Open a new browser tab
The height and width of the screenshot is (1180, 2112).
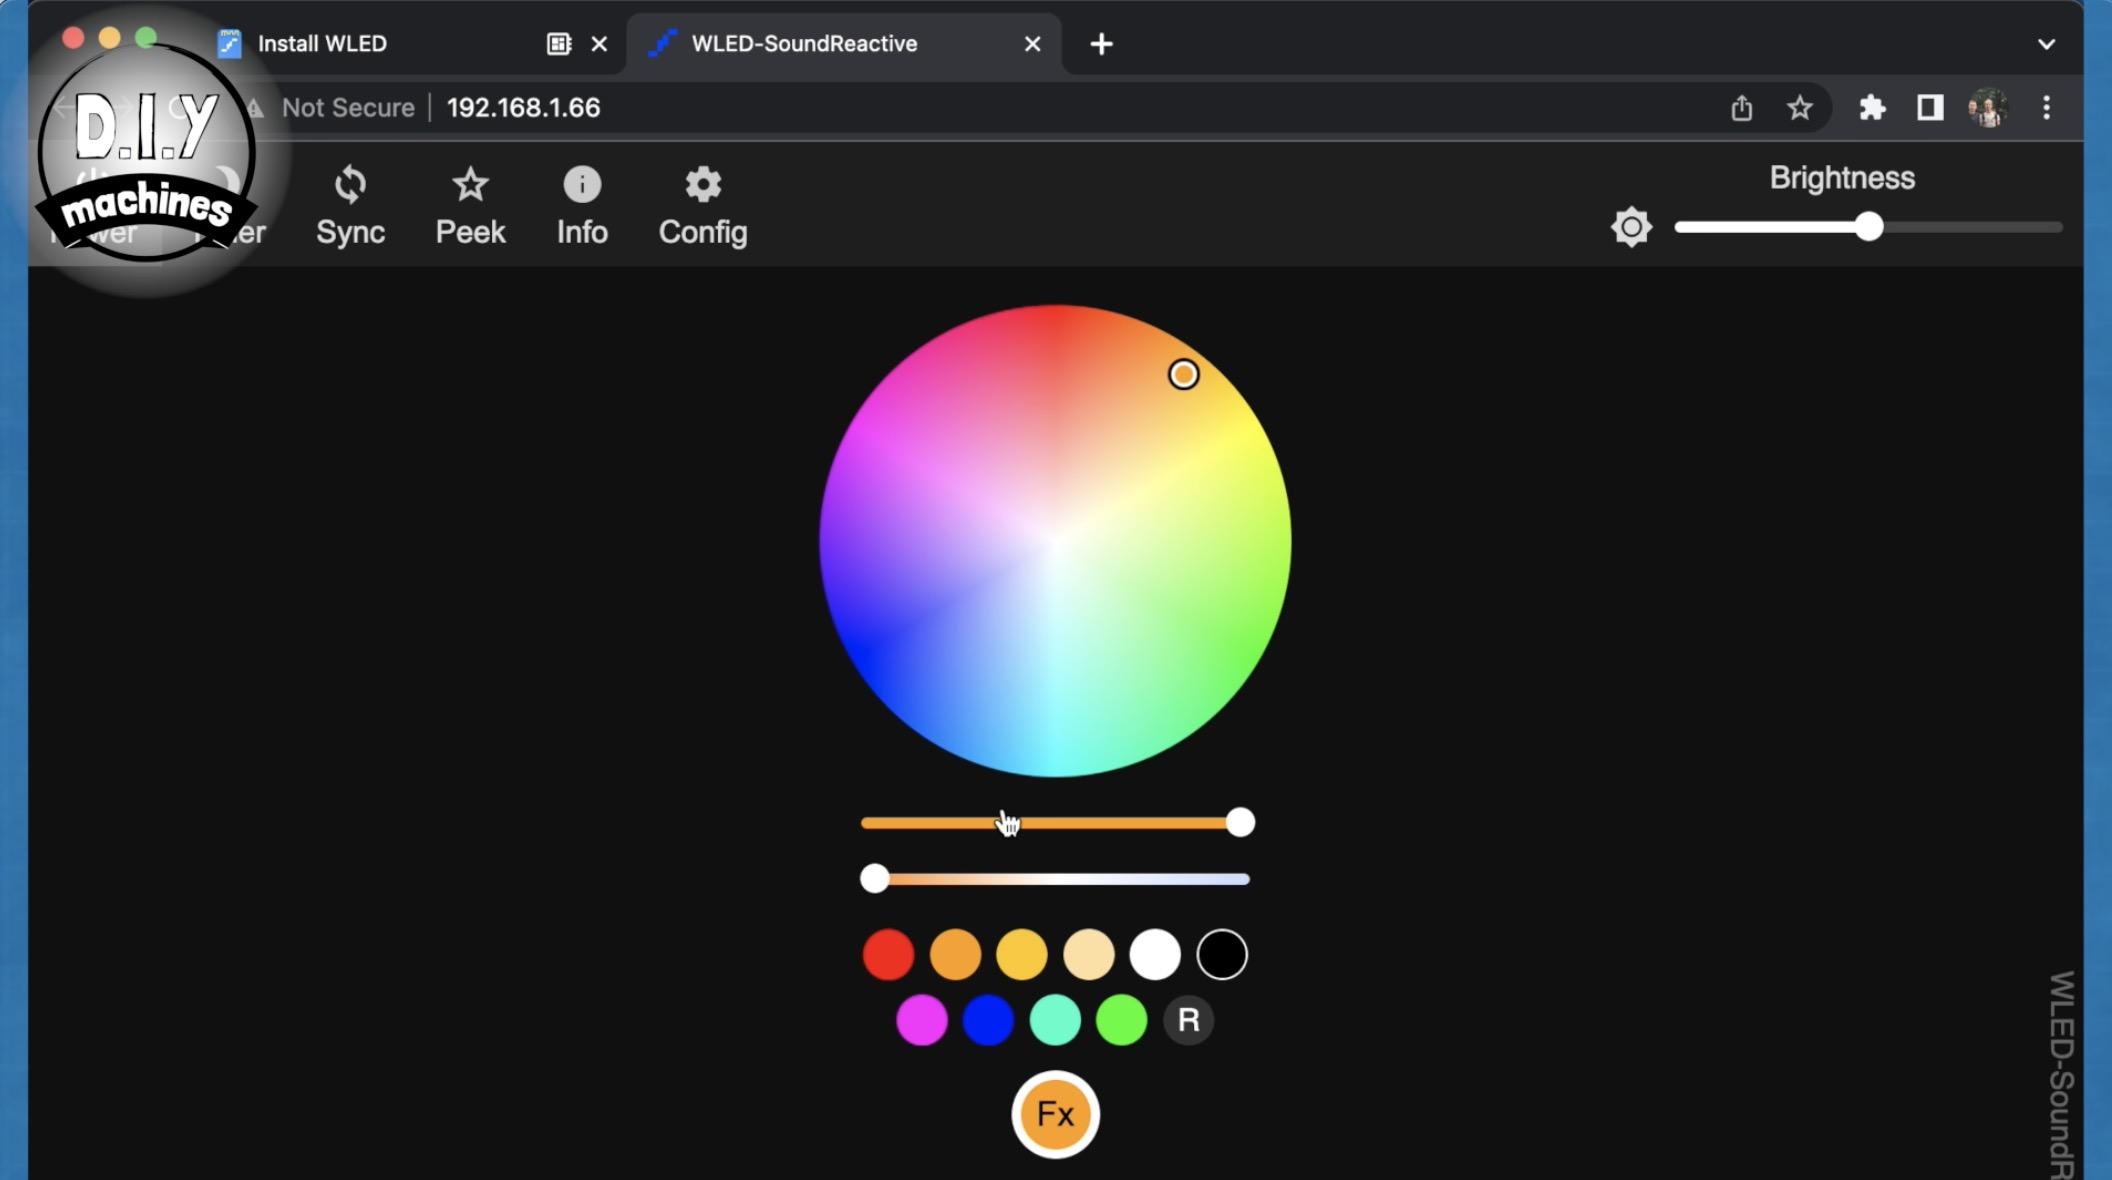coord(1101,44)
